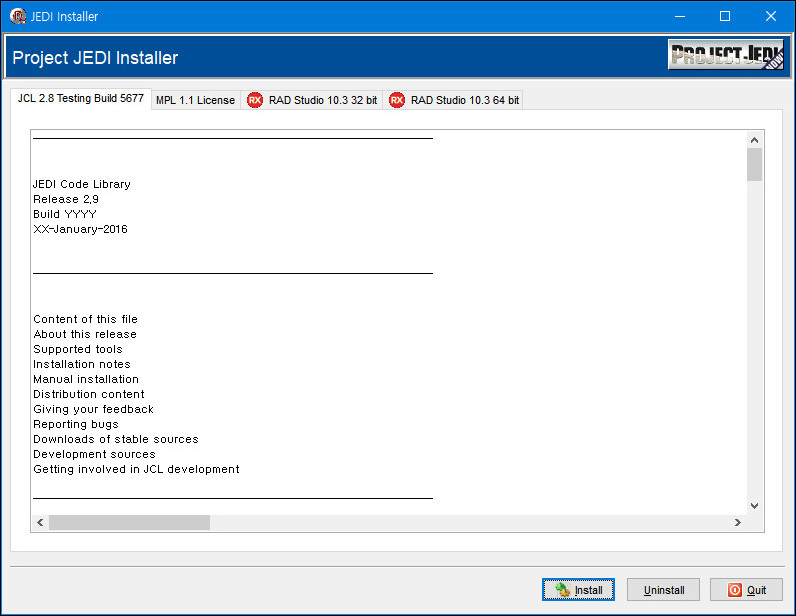Click the 'Distribution content' line
Viewport: 796px width, 616px height.
(x=89, y=394)
